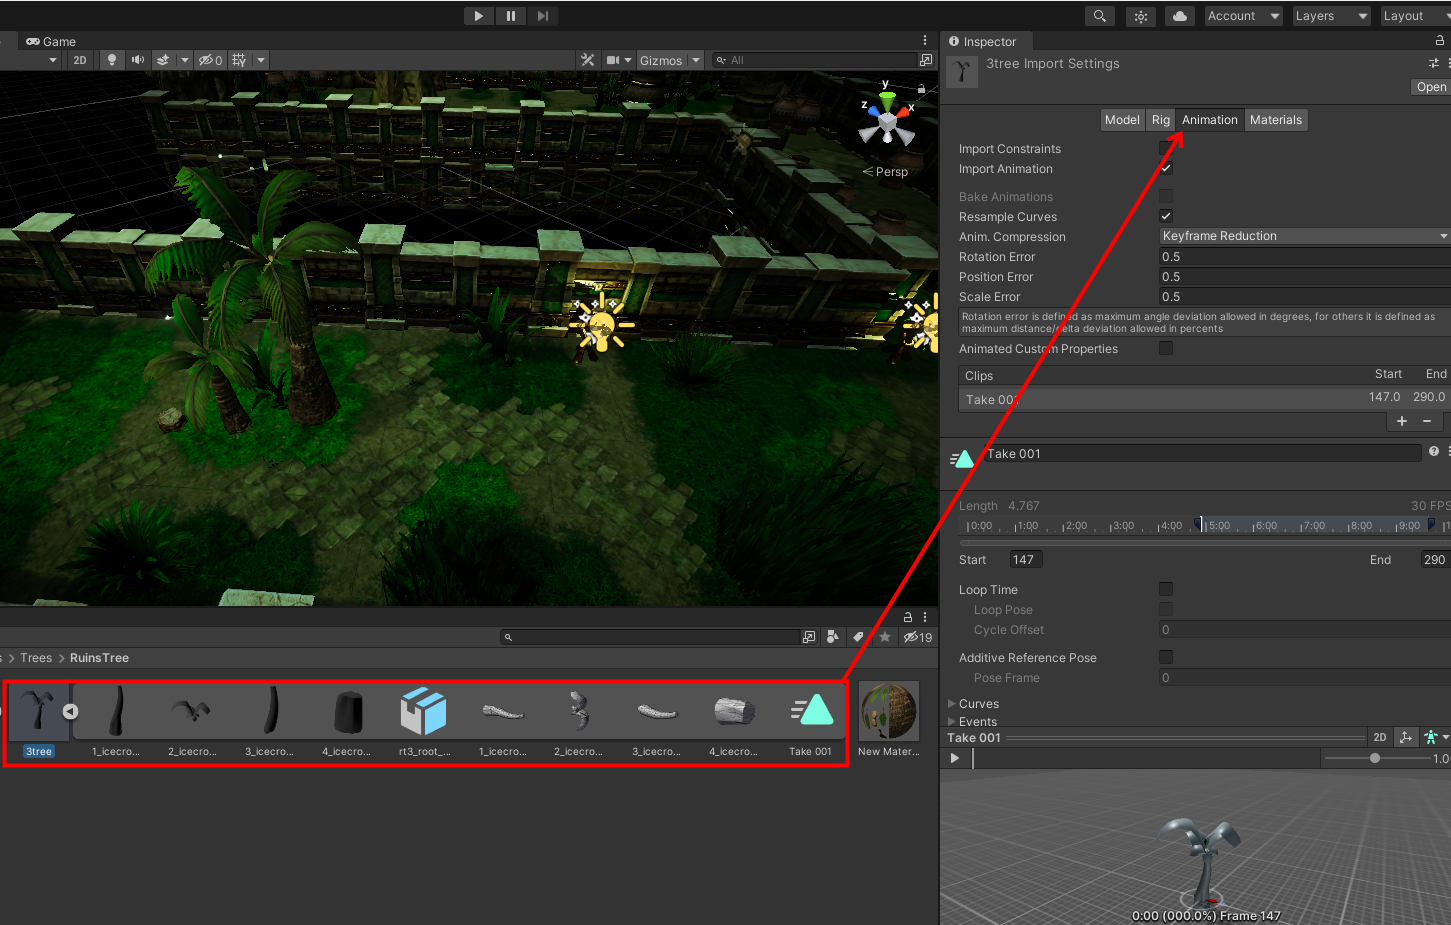Click the Search by Type icon

(x=832, y=637)
